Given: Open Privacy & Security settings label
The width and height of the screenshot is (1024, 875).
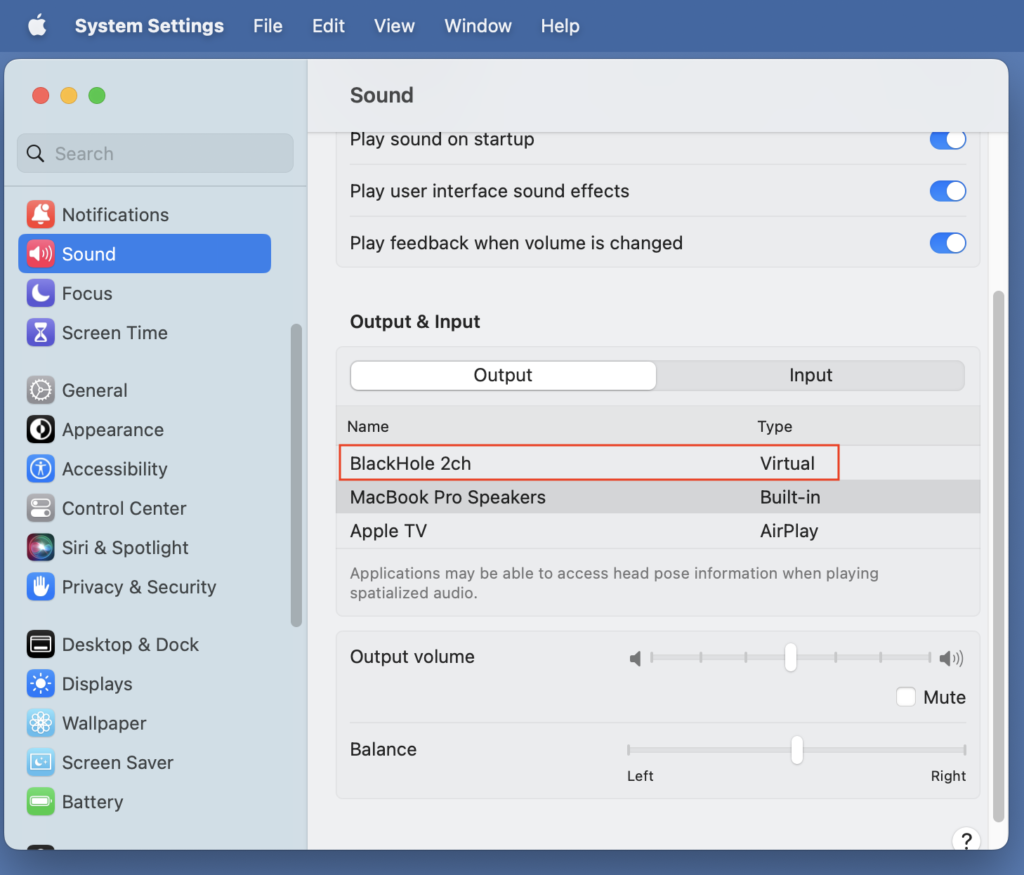Looking at the screenshot, I should (x=139, y=587).
